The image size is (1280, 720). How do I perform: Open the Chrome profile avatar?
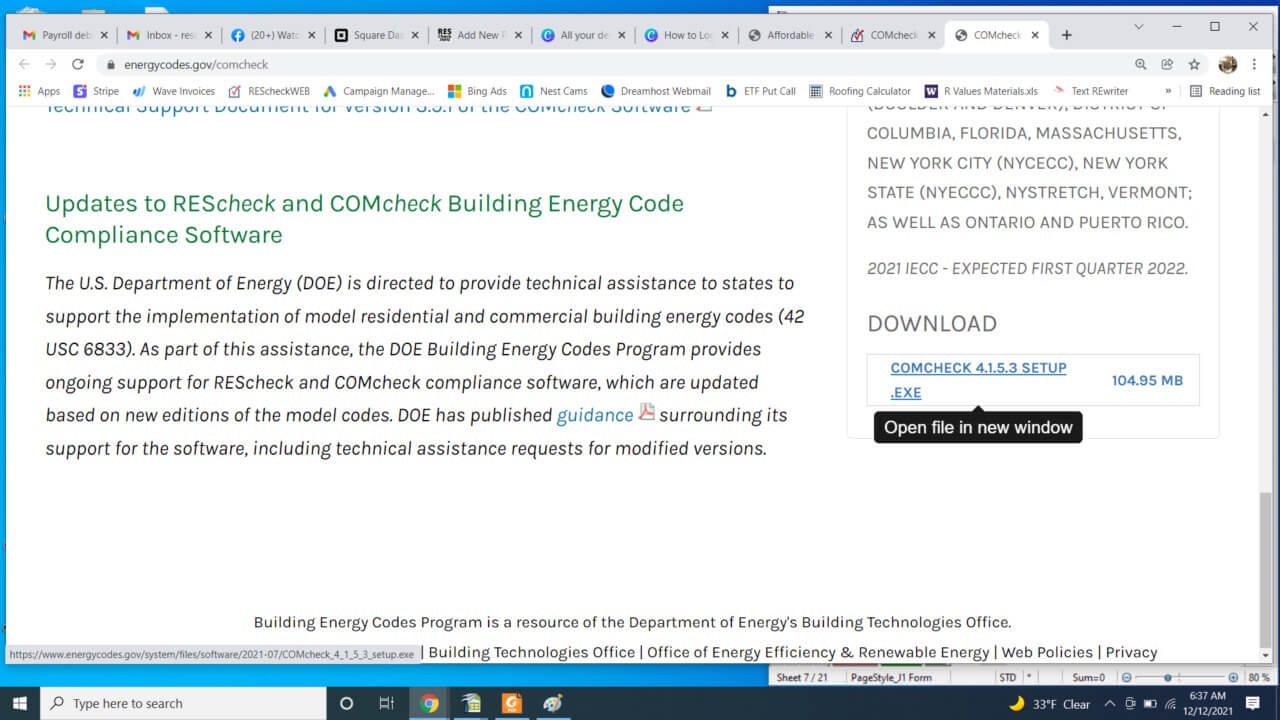(x=1227, y=63)
